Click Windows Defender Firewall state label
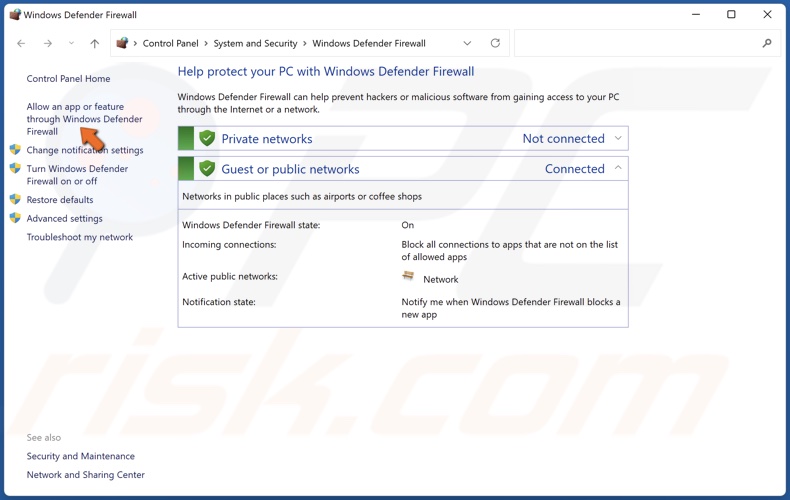The width and height of the screenshot is (790, 500). [x=251, y=225]
